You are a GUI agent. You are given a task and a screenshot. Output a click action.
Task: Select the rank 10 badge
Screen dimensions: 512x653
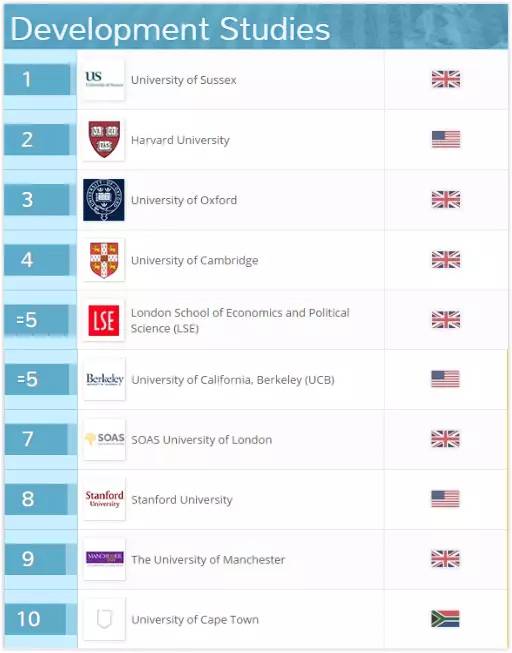pos(35,619)
